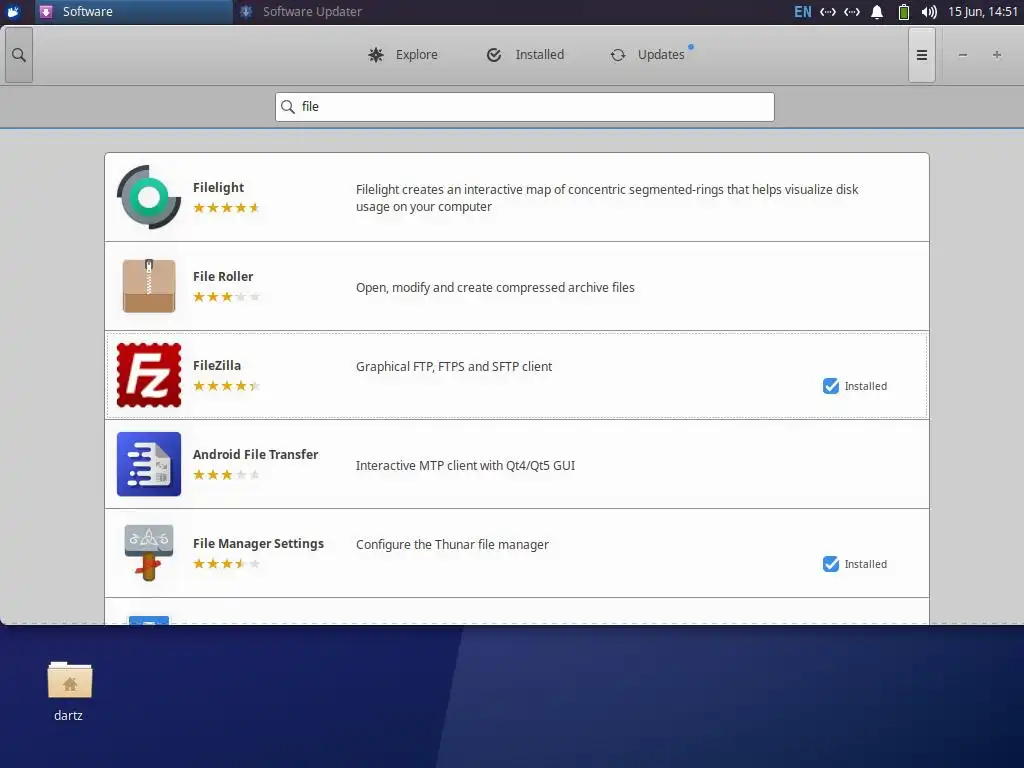Click the Filelight star rating
1024x768 pixels.
pyautogui.click(x=227, y=208)
